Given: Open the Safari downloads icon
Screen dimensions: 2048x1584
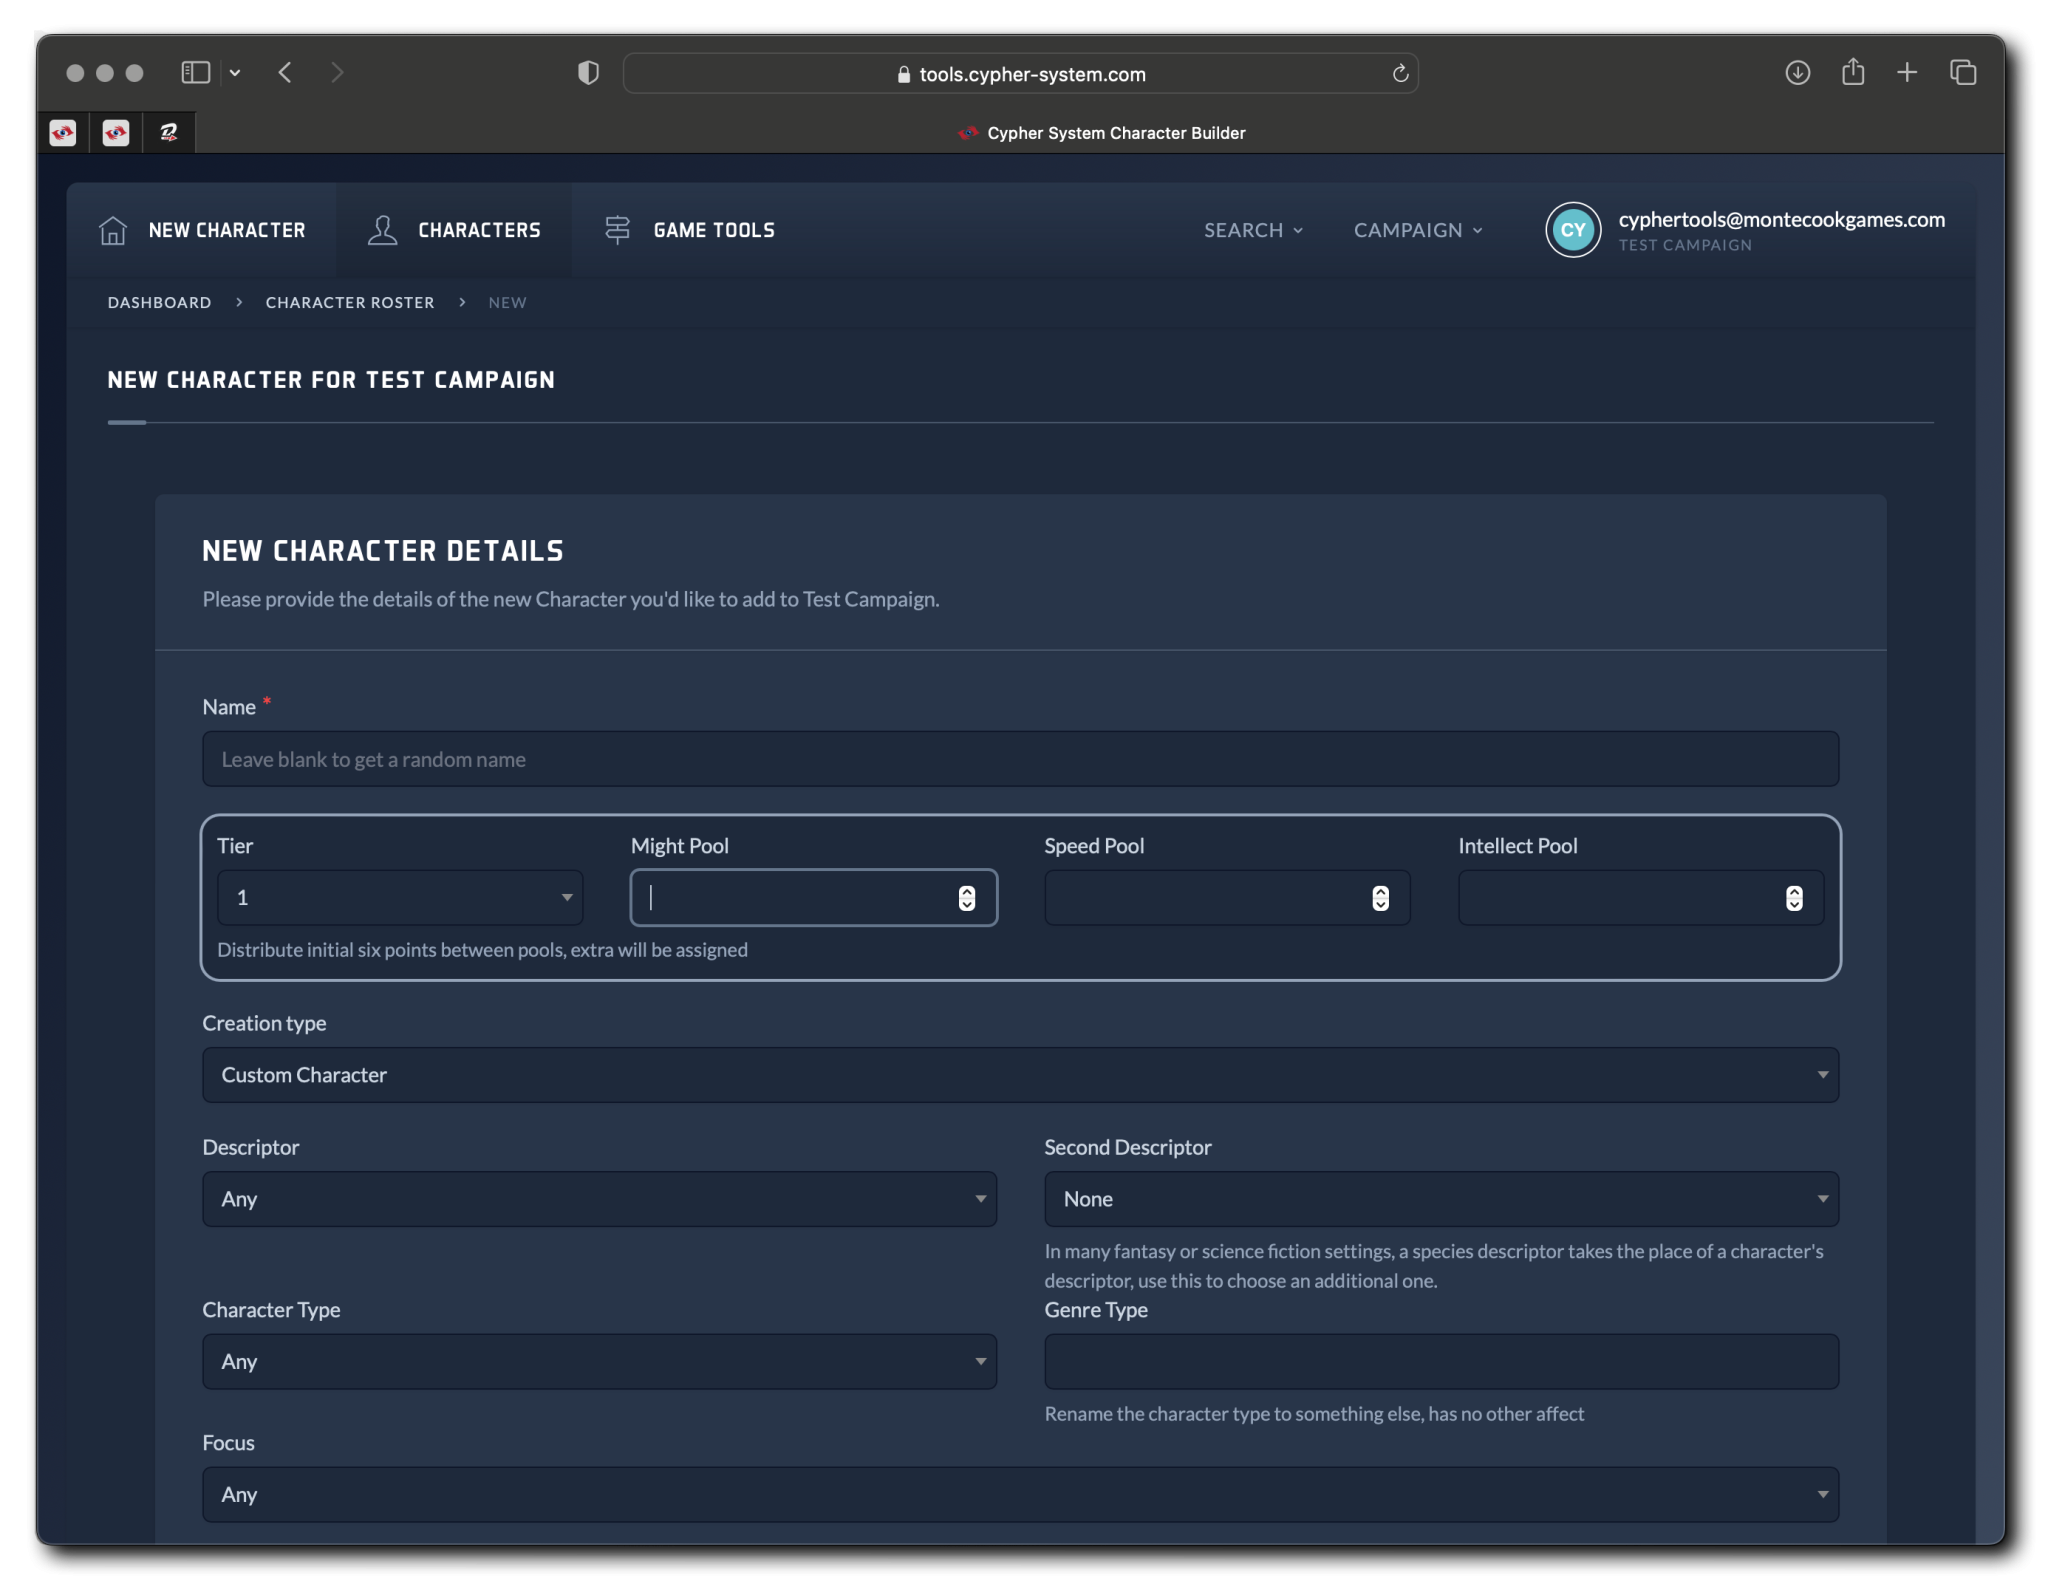Looking at the screenshot, I should [1797, 72].
